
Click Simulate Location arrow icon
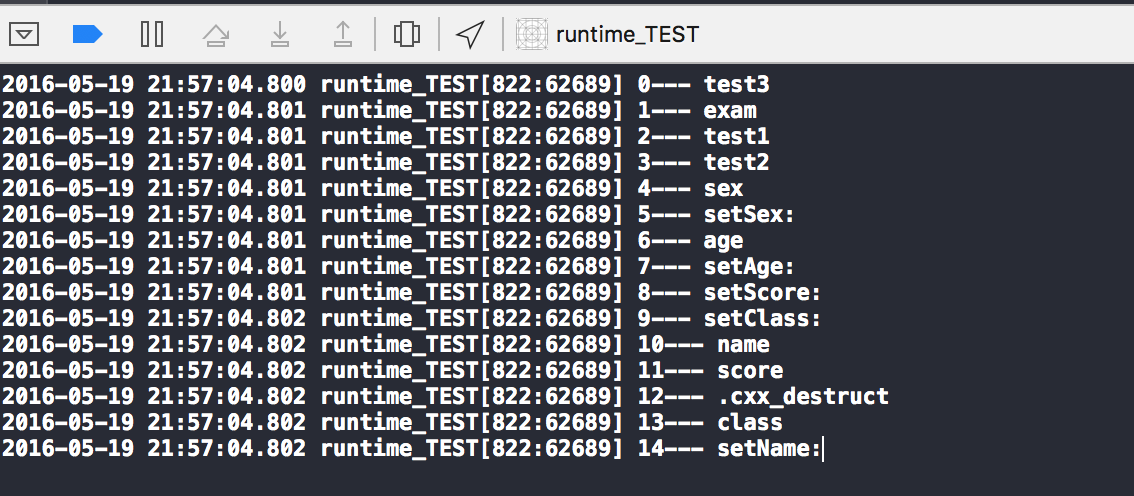point(470,34)
